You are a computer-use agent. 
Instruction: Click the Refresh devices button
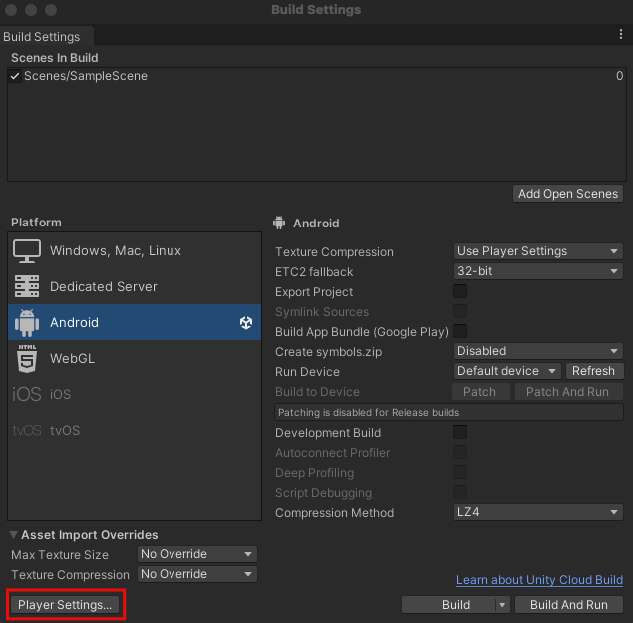594,371
